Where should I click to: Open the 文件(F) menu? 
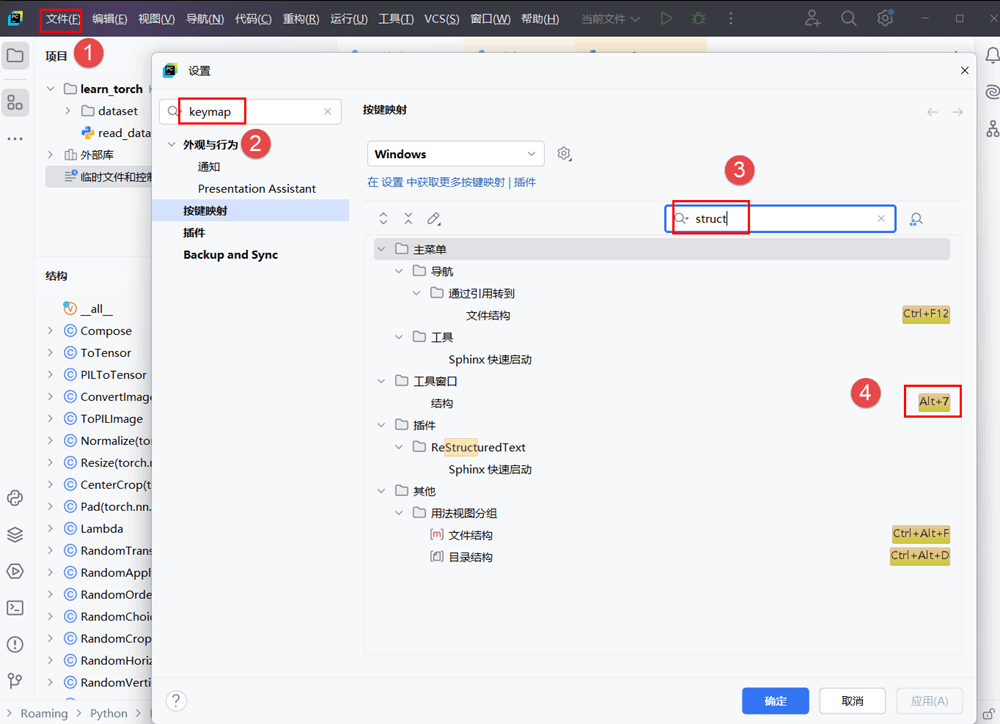62,19
